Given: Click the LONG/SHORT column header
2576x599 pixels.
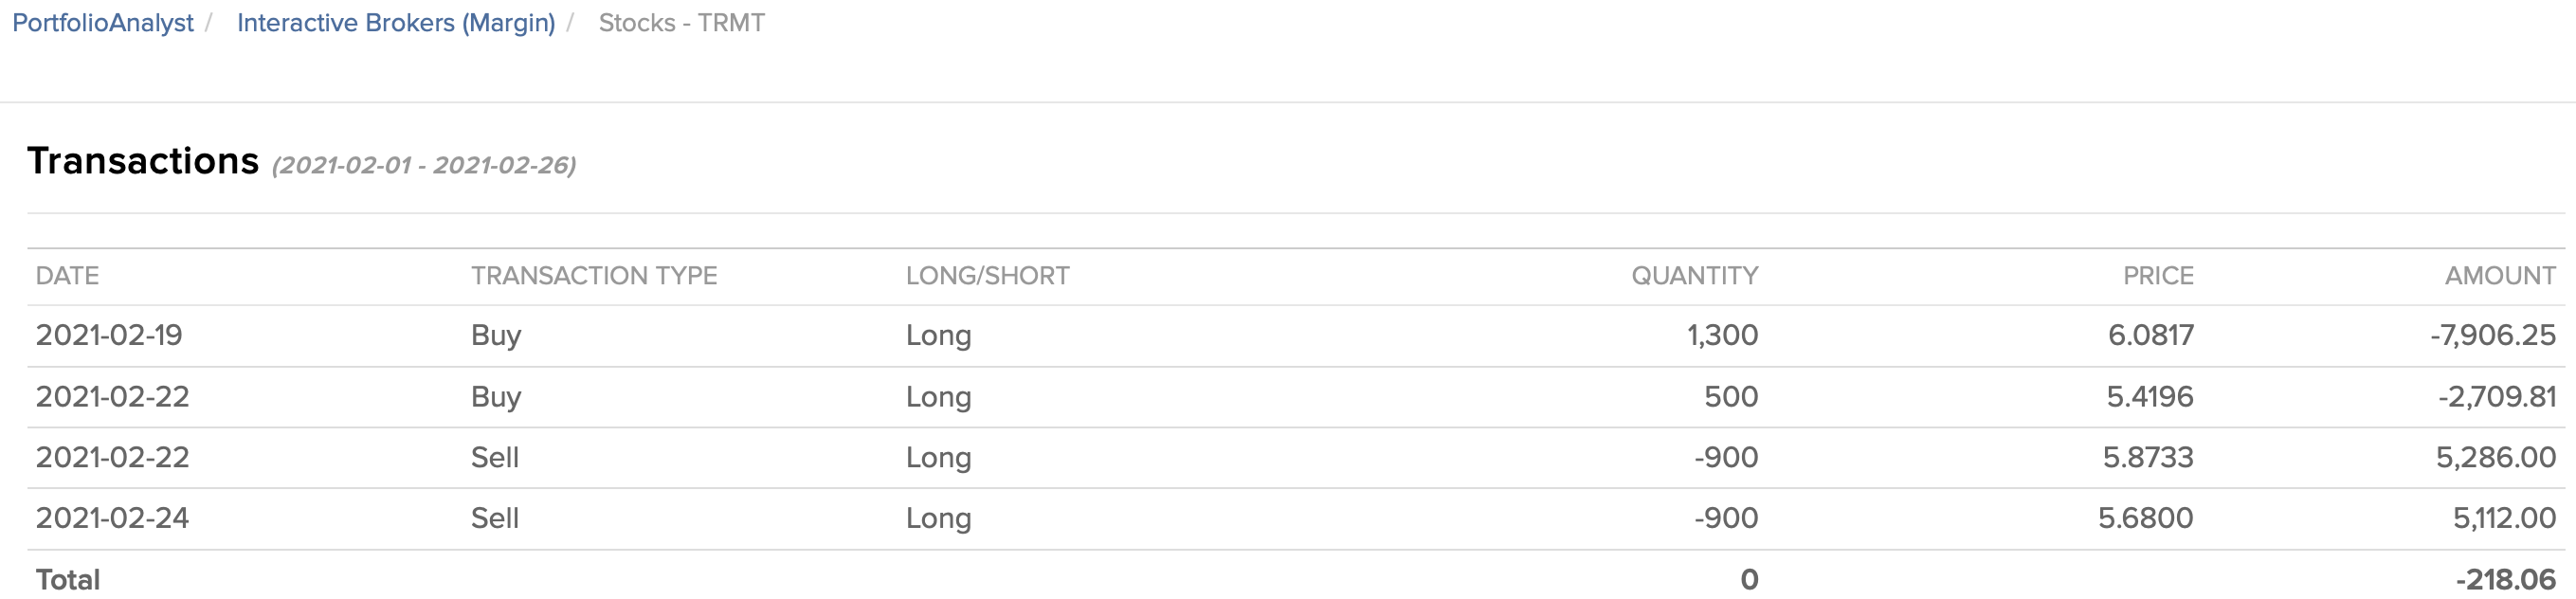Looking at the screenshot, I should (x=987, y=276).
